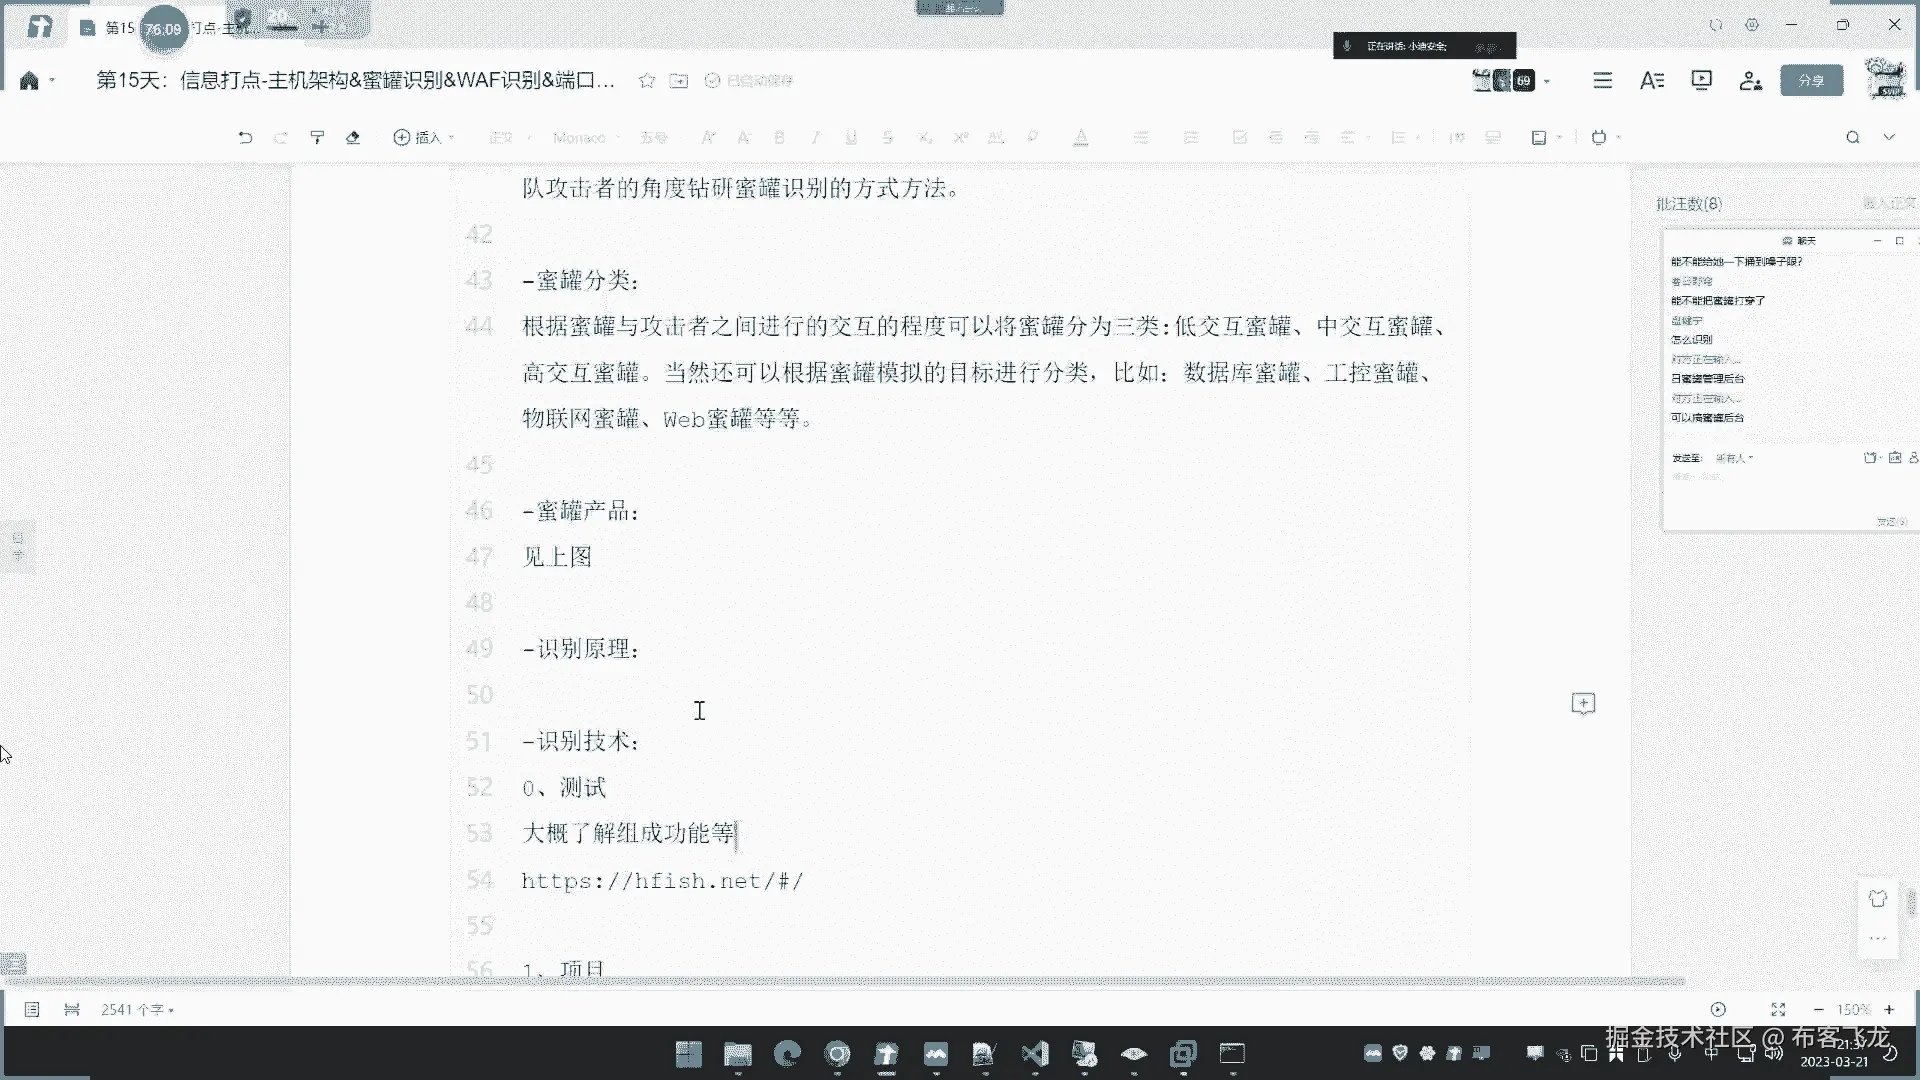
Task: Click the 分享 share button
Action: click(1811, 81)
